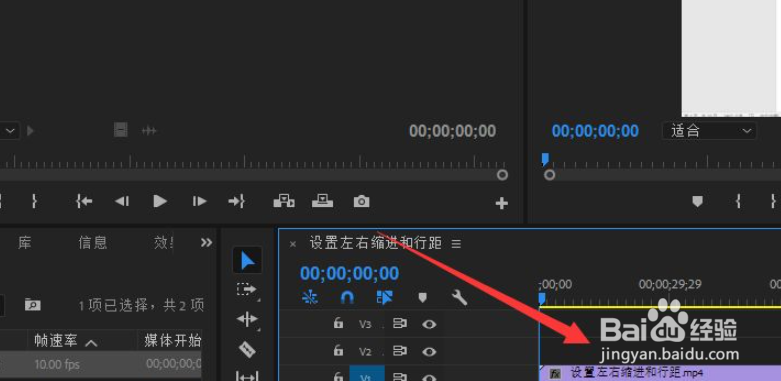Toggle V2 sync lock
Screen dimensions: 781x381
click(x=399, y=352)
